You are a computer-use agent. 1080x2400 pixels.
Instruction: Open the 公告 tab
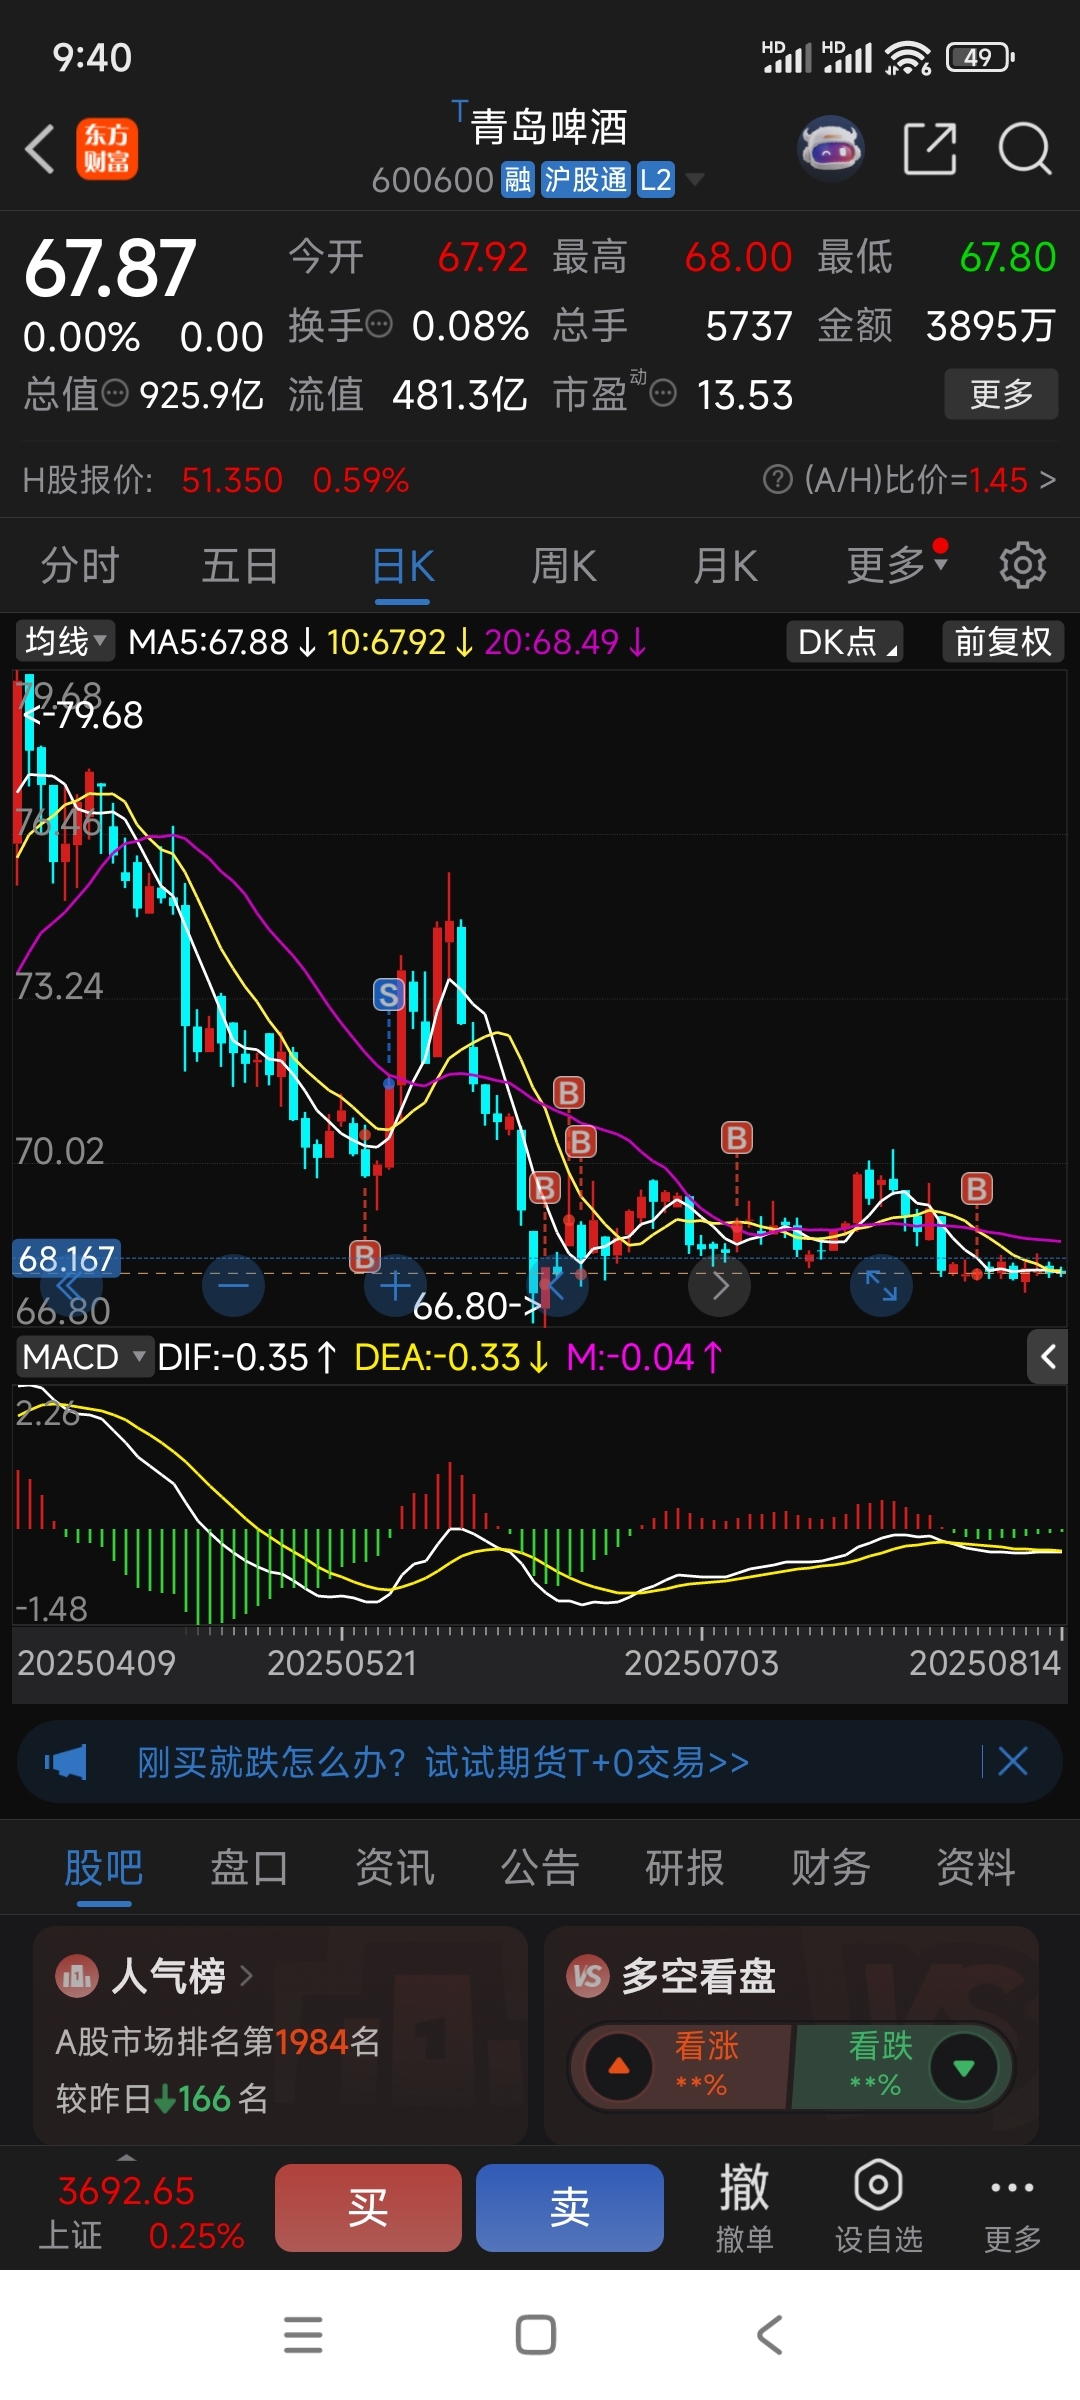point(540,1867)
